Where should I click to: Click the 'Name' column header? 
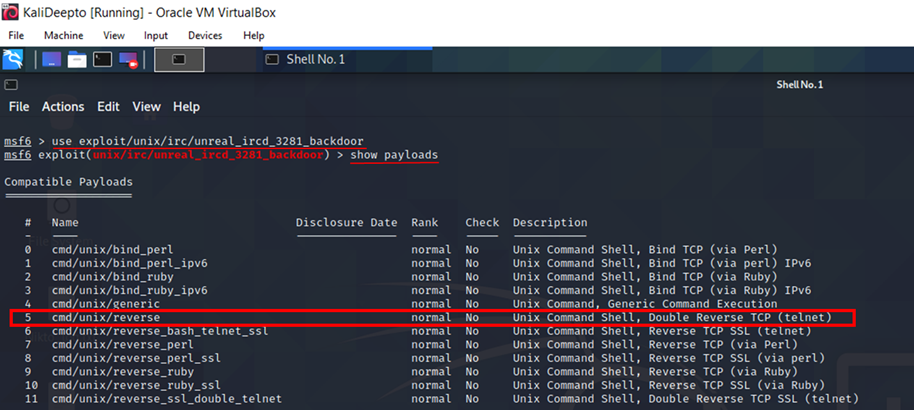point(65,222)
